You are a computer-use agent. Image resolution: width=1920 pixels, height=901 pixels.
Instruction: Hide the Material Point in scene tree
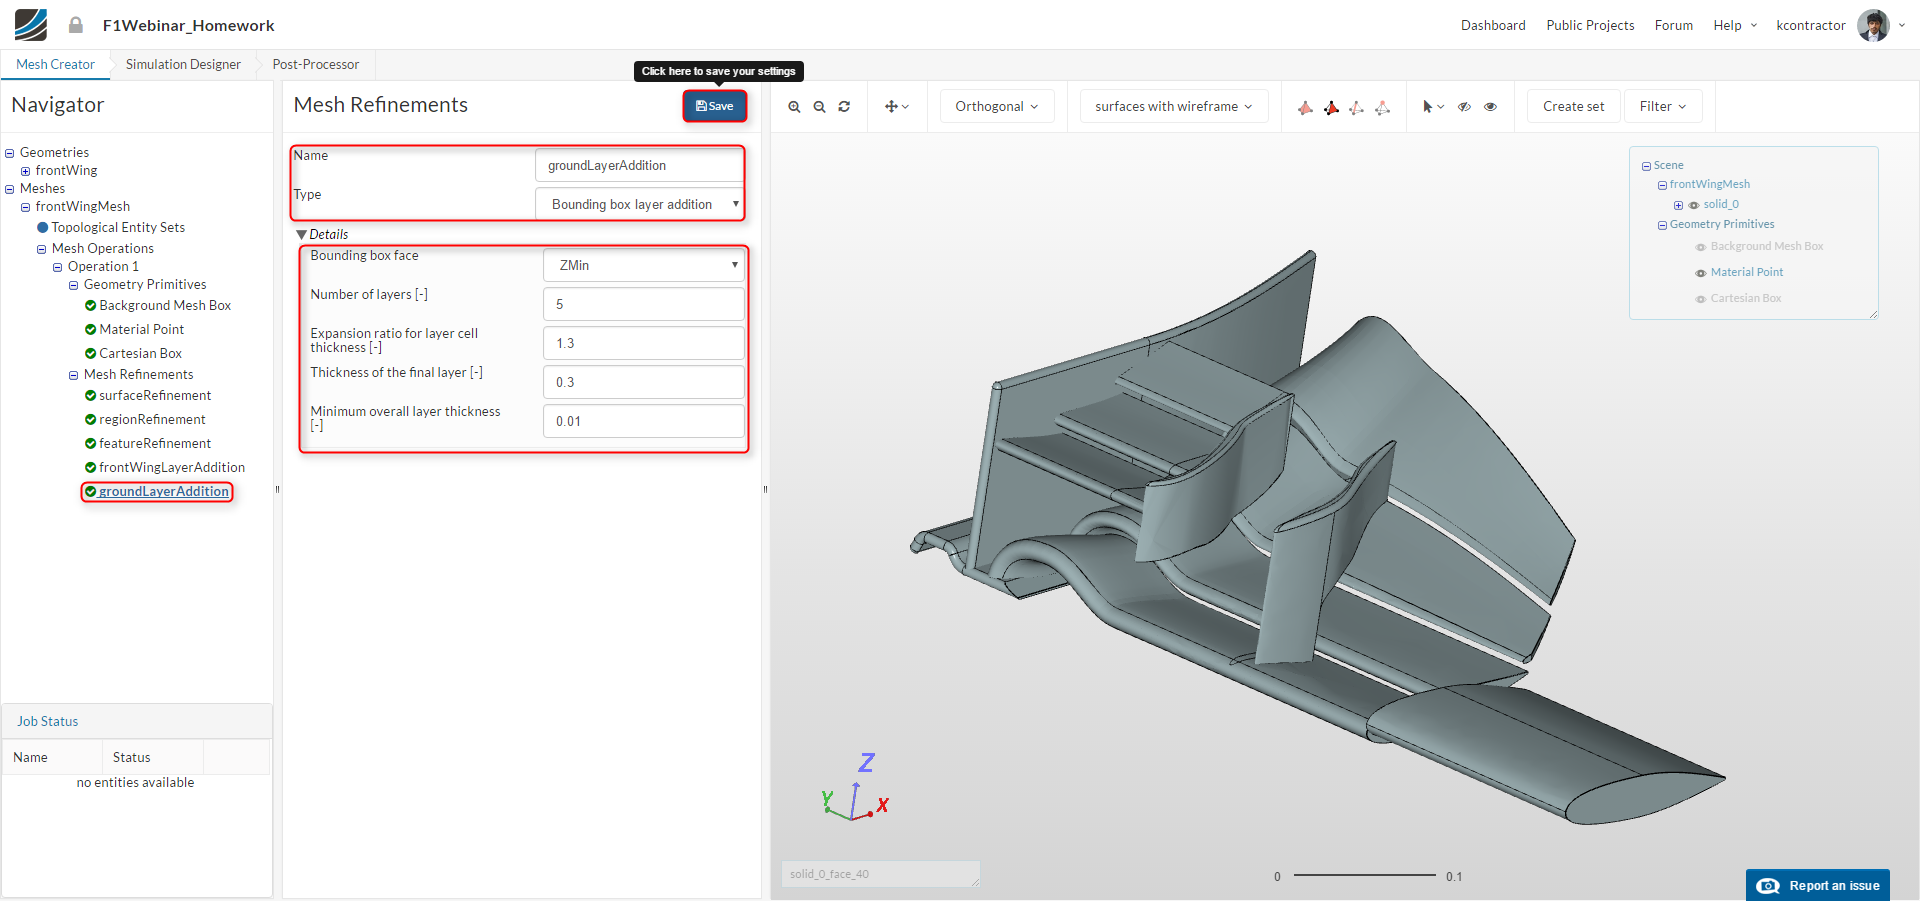pyautogui.click(x=1700, y=273)
